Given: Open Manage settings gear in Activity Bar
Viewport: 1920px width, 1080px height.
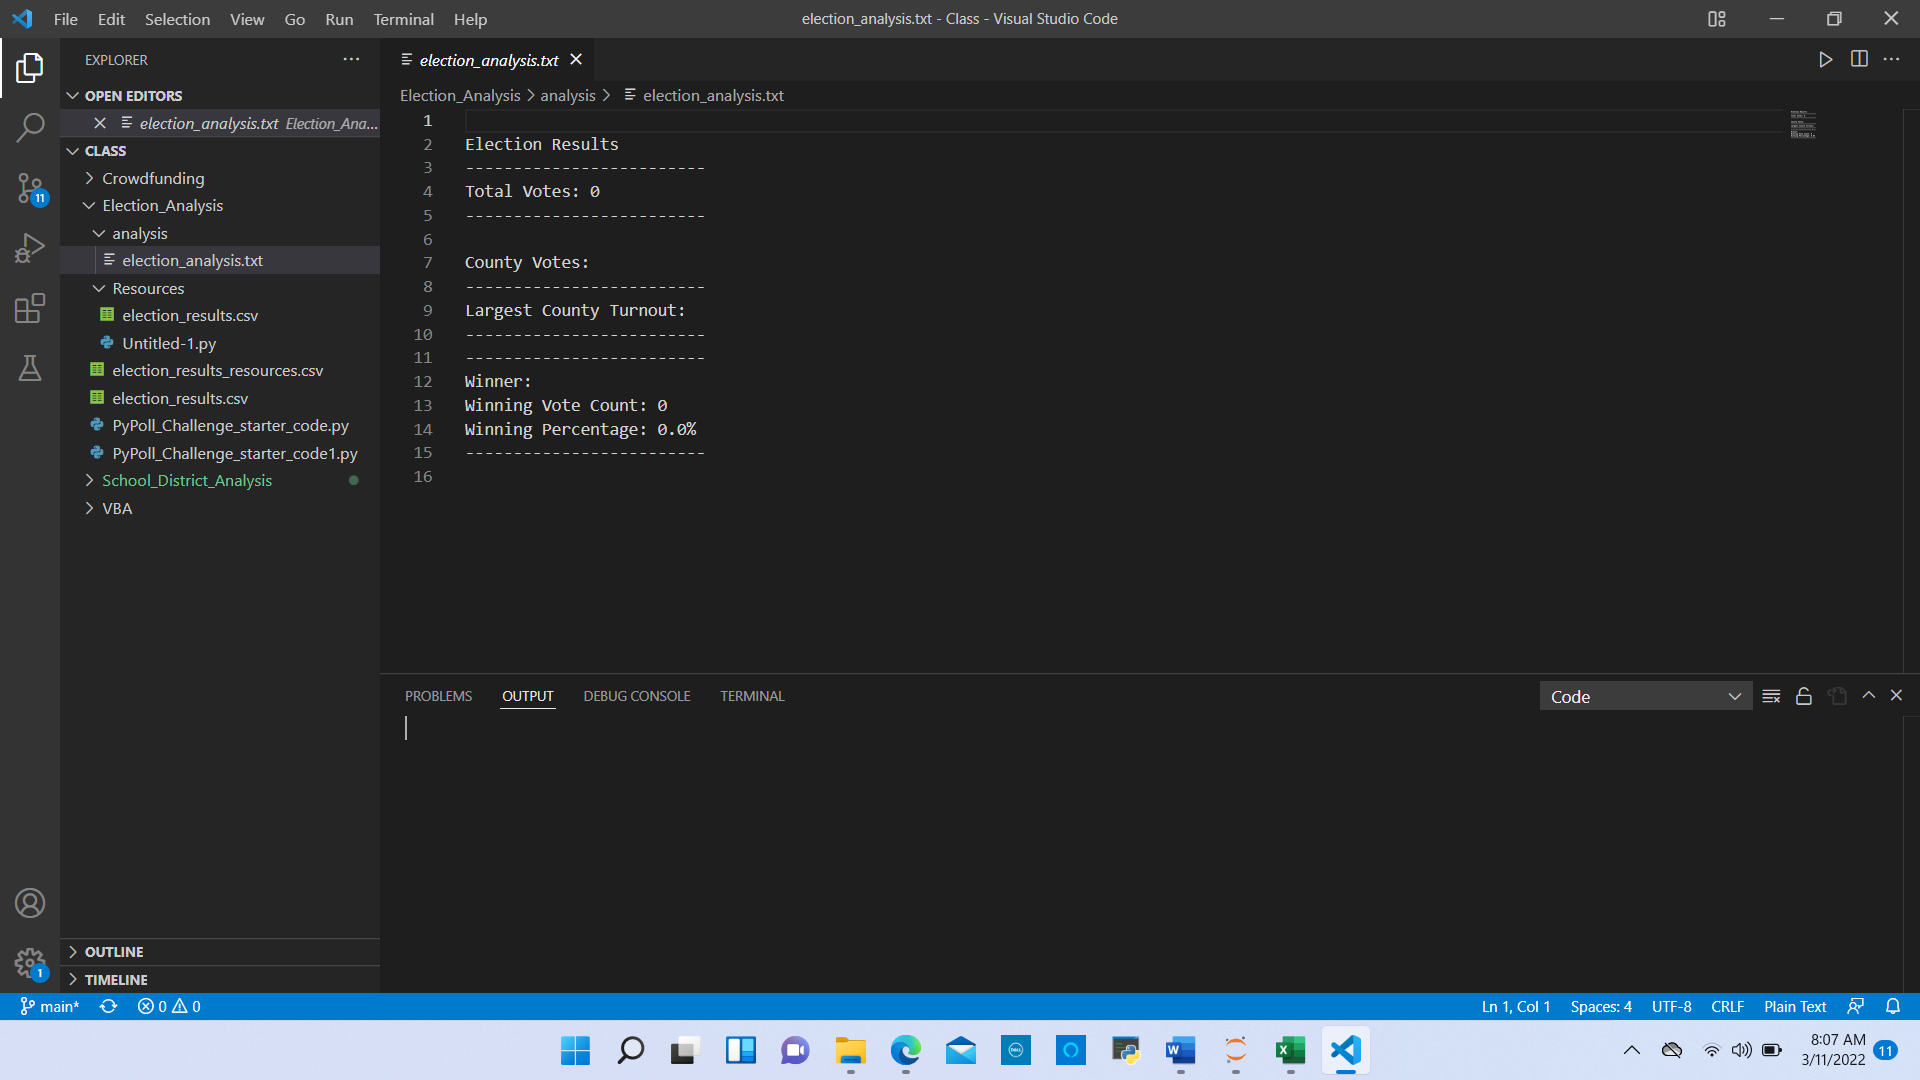Looking at the screenshot, I should [30, 963].
